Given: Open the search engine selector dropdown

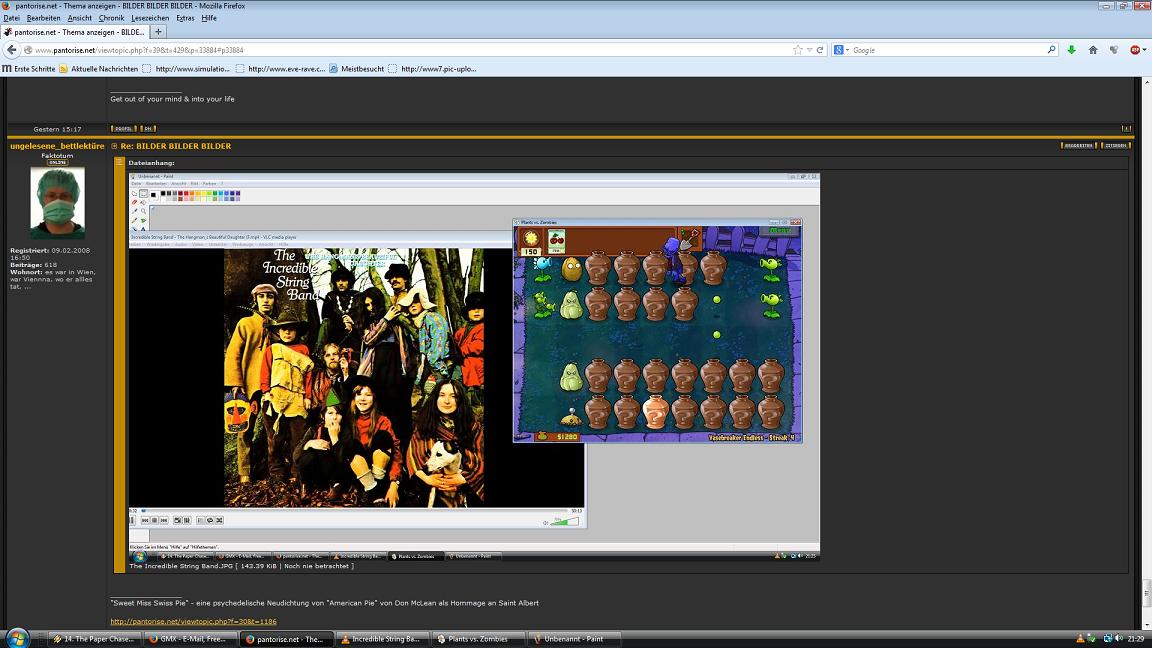Looking at the screenshot, I should point(842,50).
